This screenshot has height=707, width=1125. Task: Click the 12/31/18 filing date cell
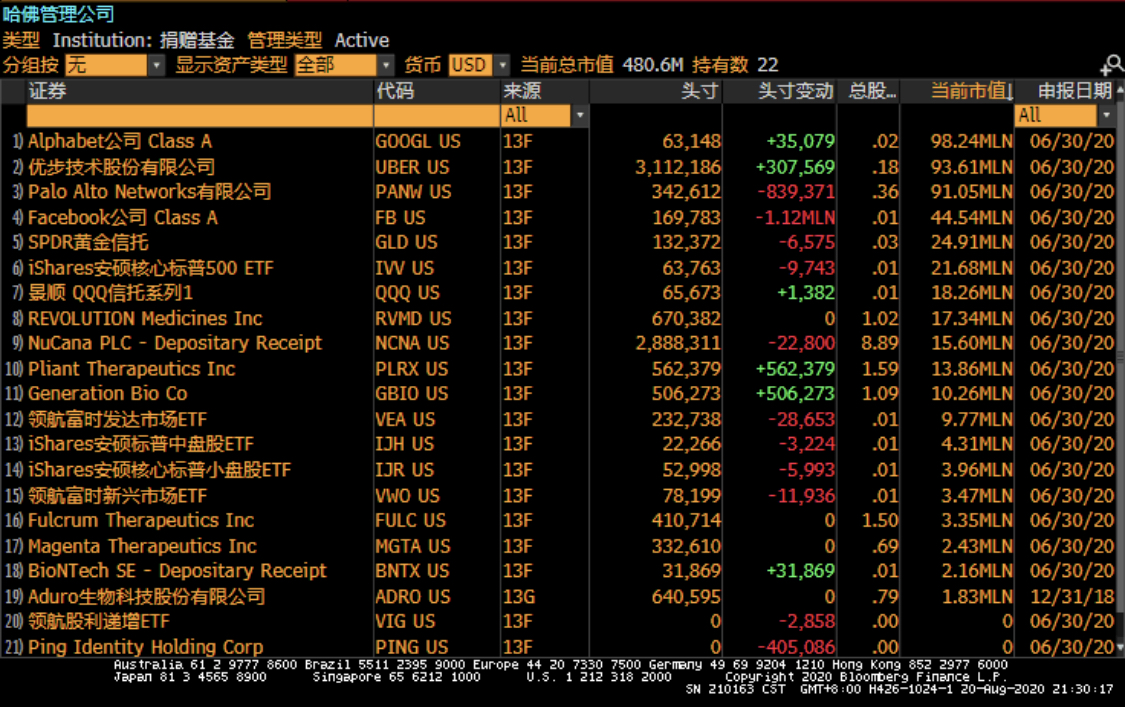click(x=1071, y=596)
